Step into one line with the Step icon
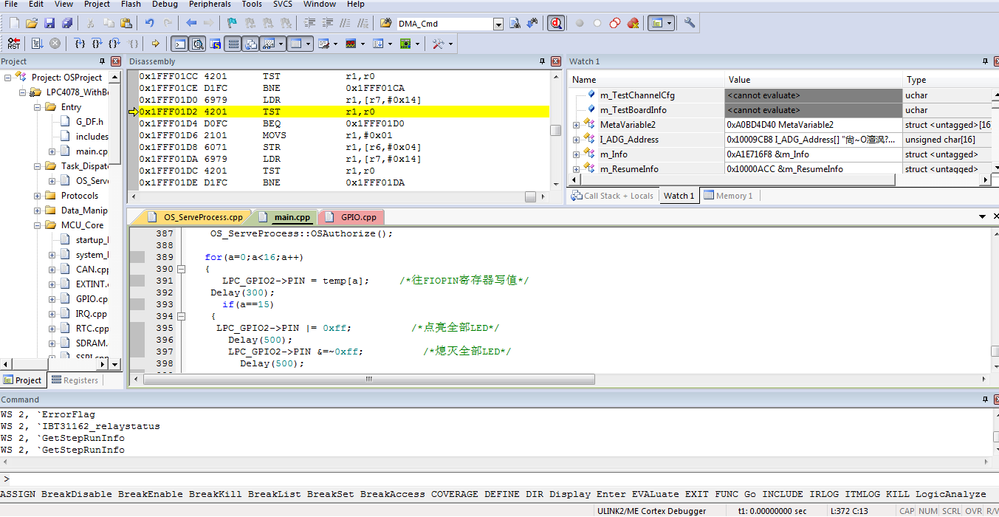 [x=80, y=44]
